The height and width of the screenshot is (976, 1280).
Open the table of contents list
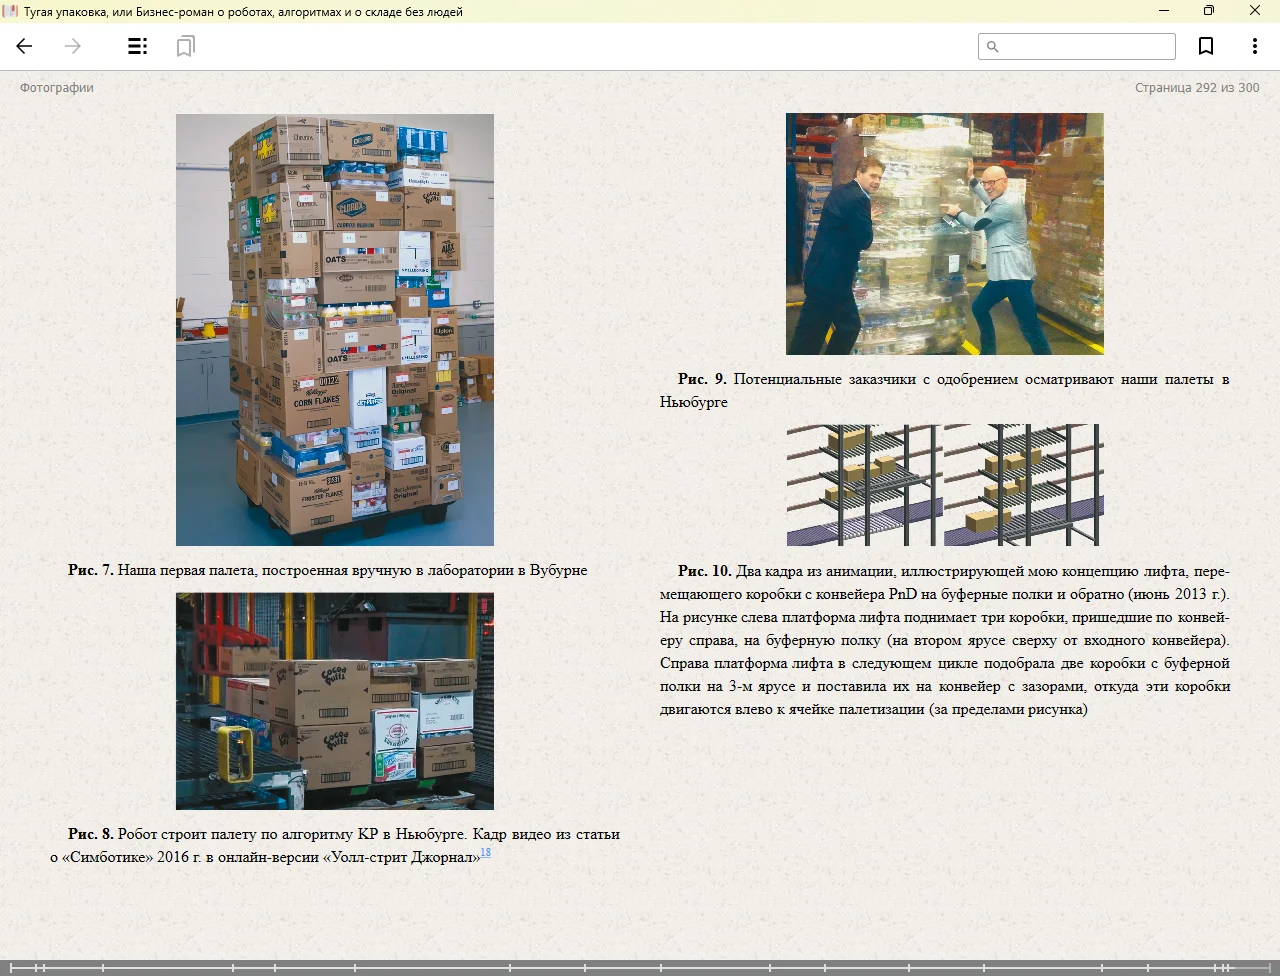138,46
